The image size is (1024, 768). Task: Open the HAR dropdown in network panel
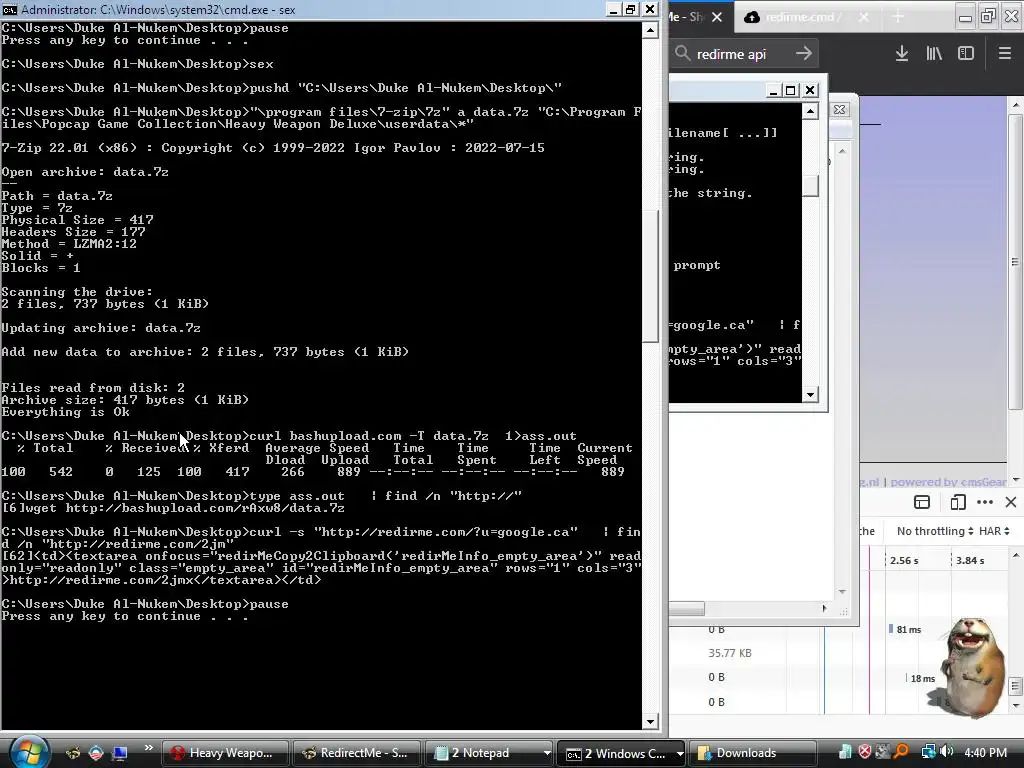[994, 531]
